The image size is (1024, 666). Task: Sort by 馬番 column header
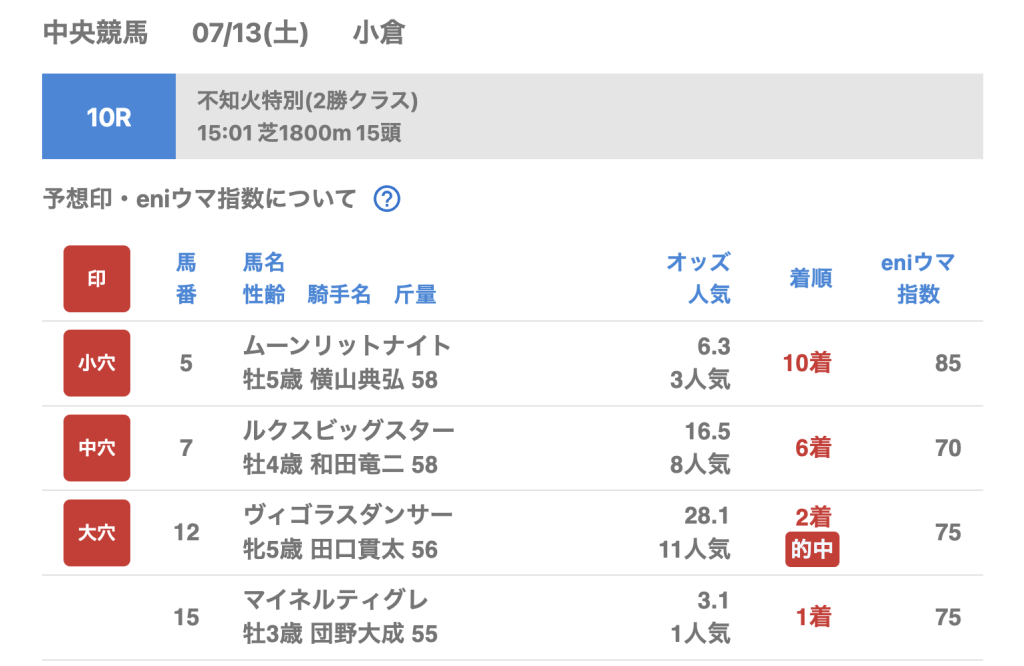click(x=186, y=279)
